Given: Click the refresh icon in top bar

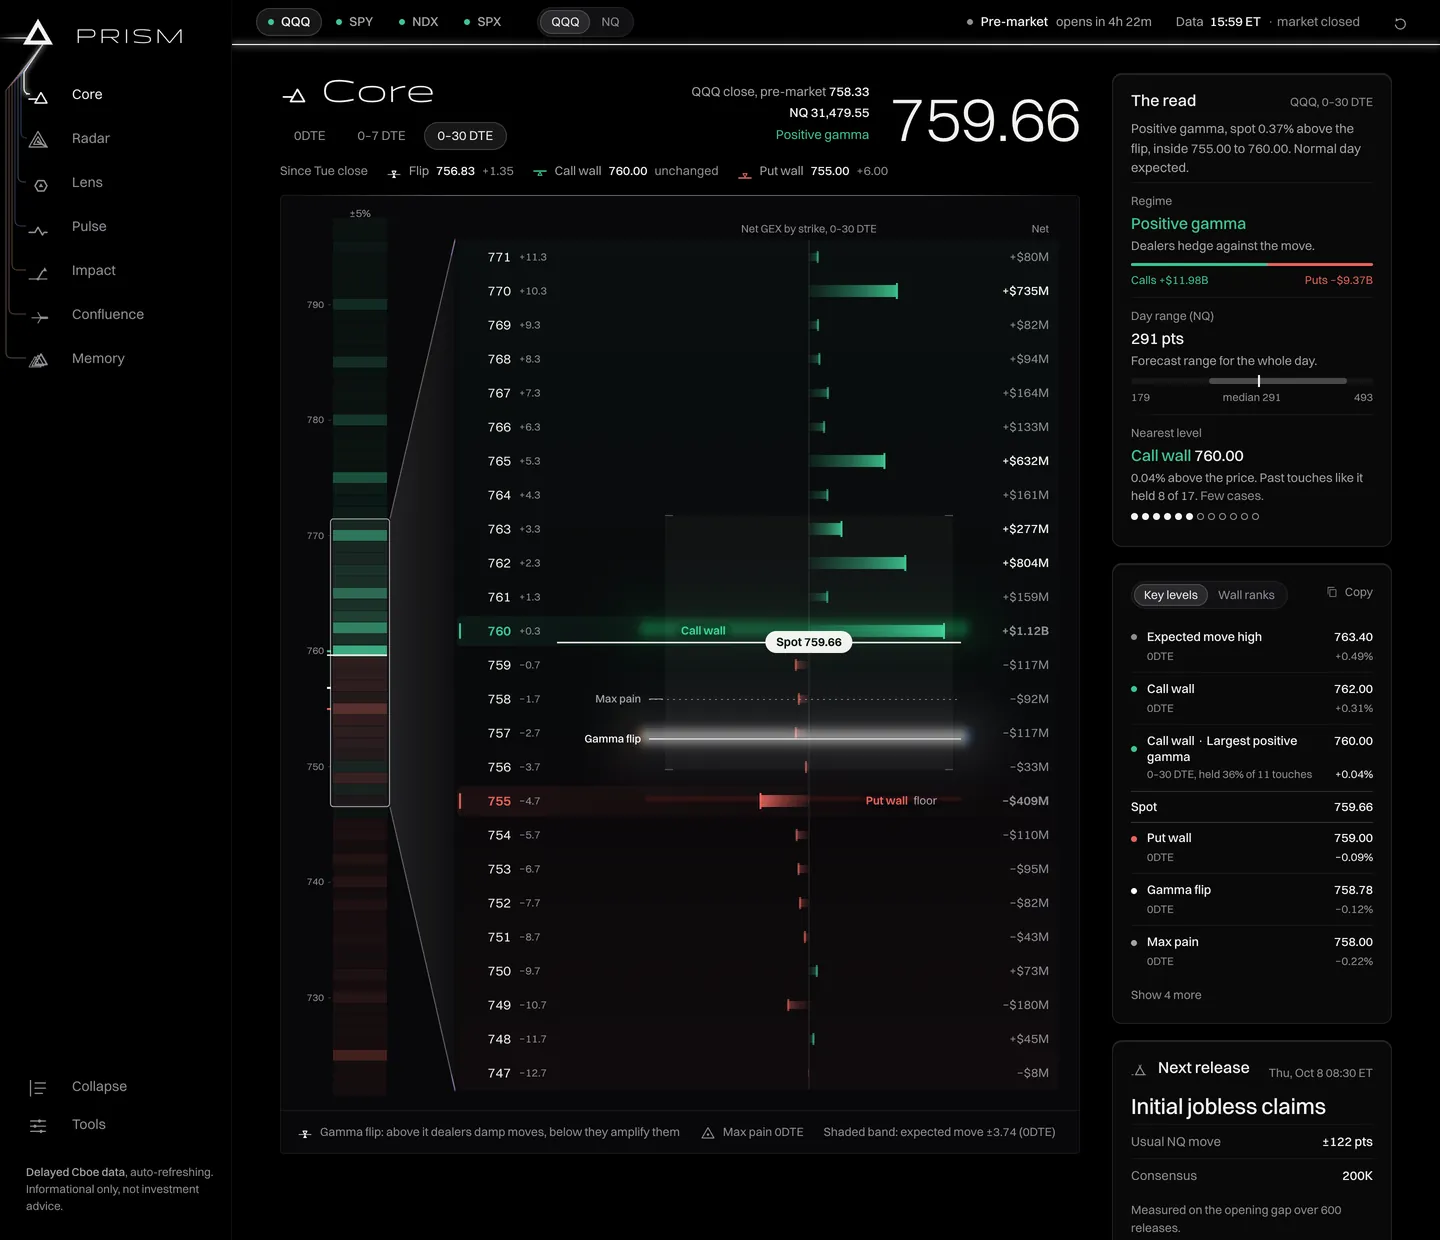Looking at the screenshot, I should (1400, 23).
